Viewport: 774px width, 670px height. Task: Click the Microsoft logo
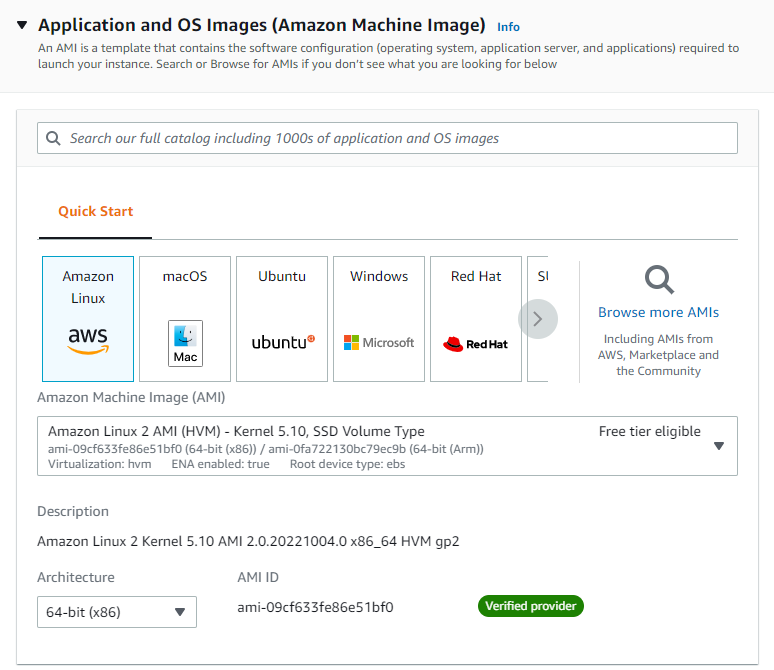(379, 343)
